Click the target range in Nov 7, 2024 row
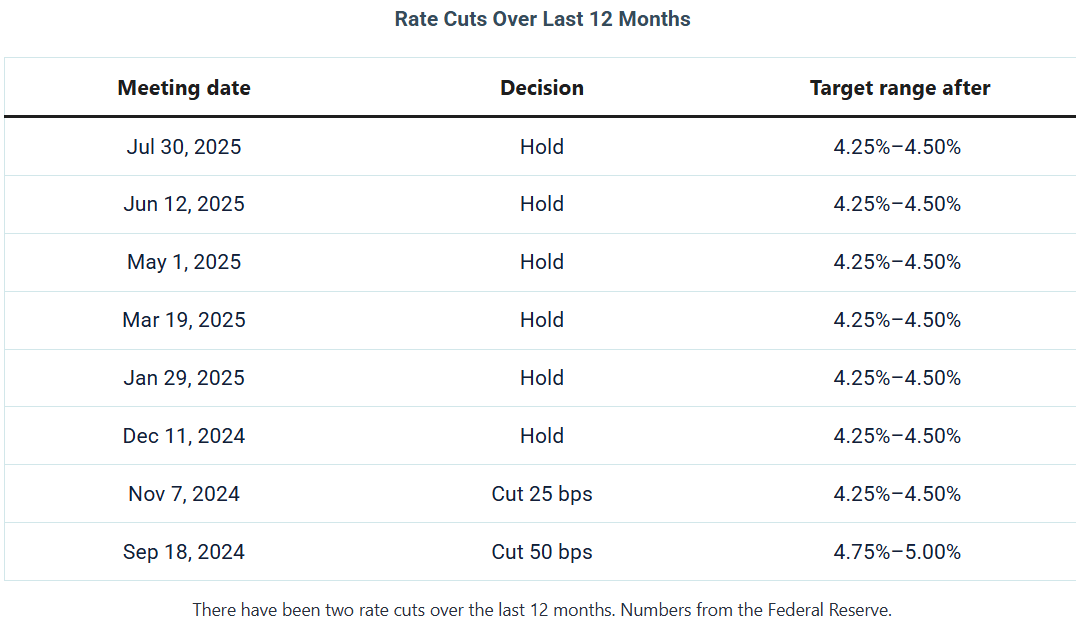Image resolution: width=1076 pixels, height=620 pixels. (x=897, y=494)
